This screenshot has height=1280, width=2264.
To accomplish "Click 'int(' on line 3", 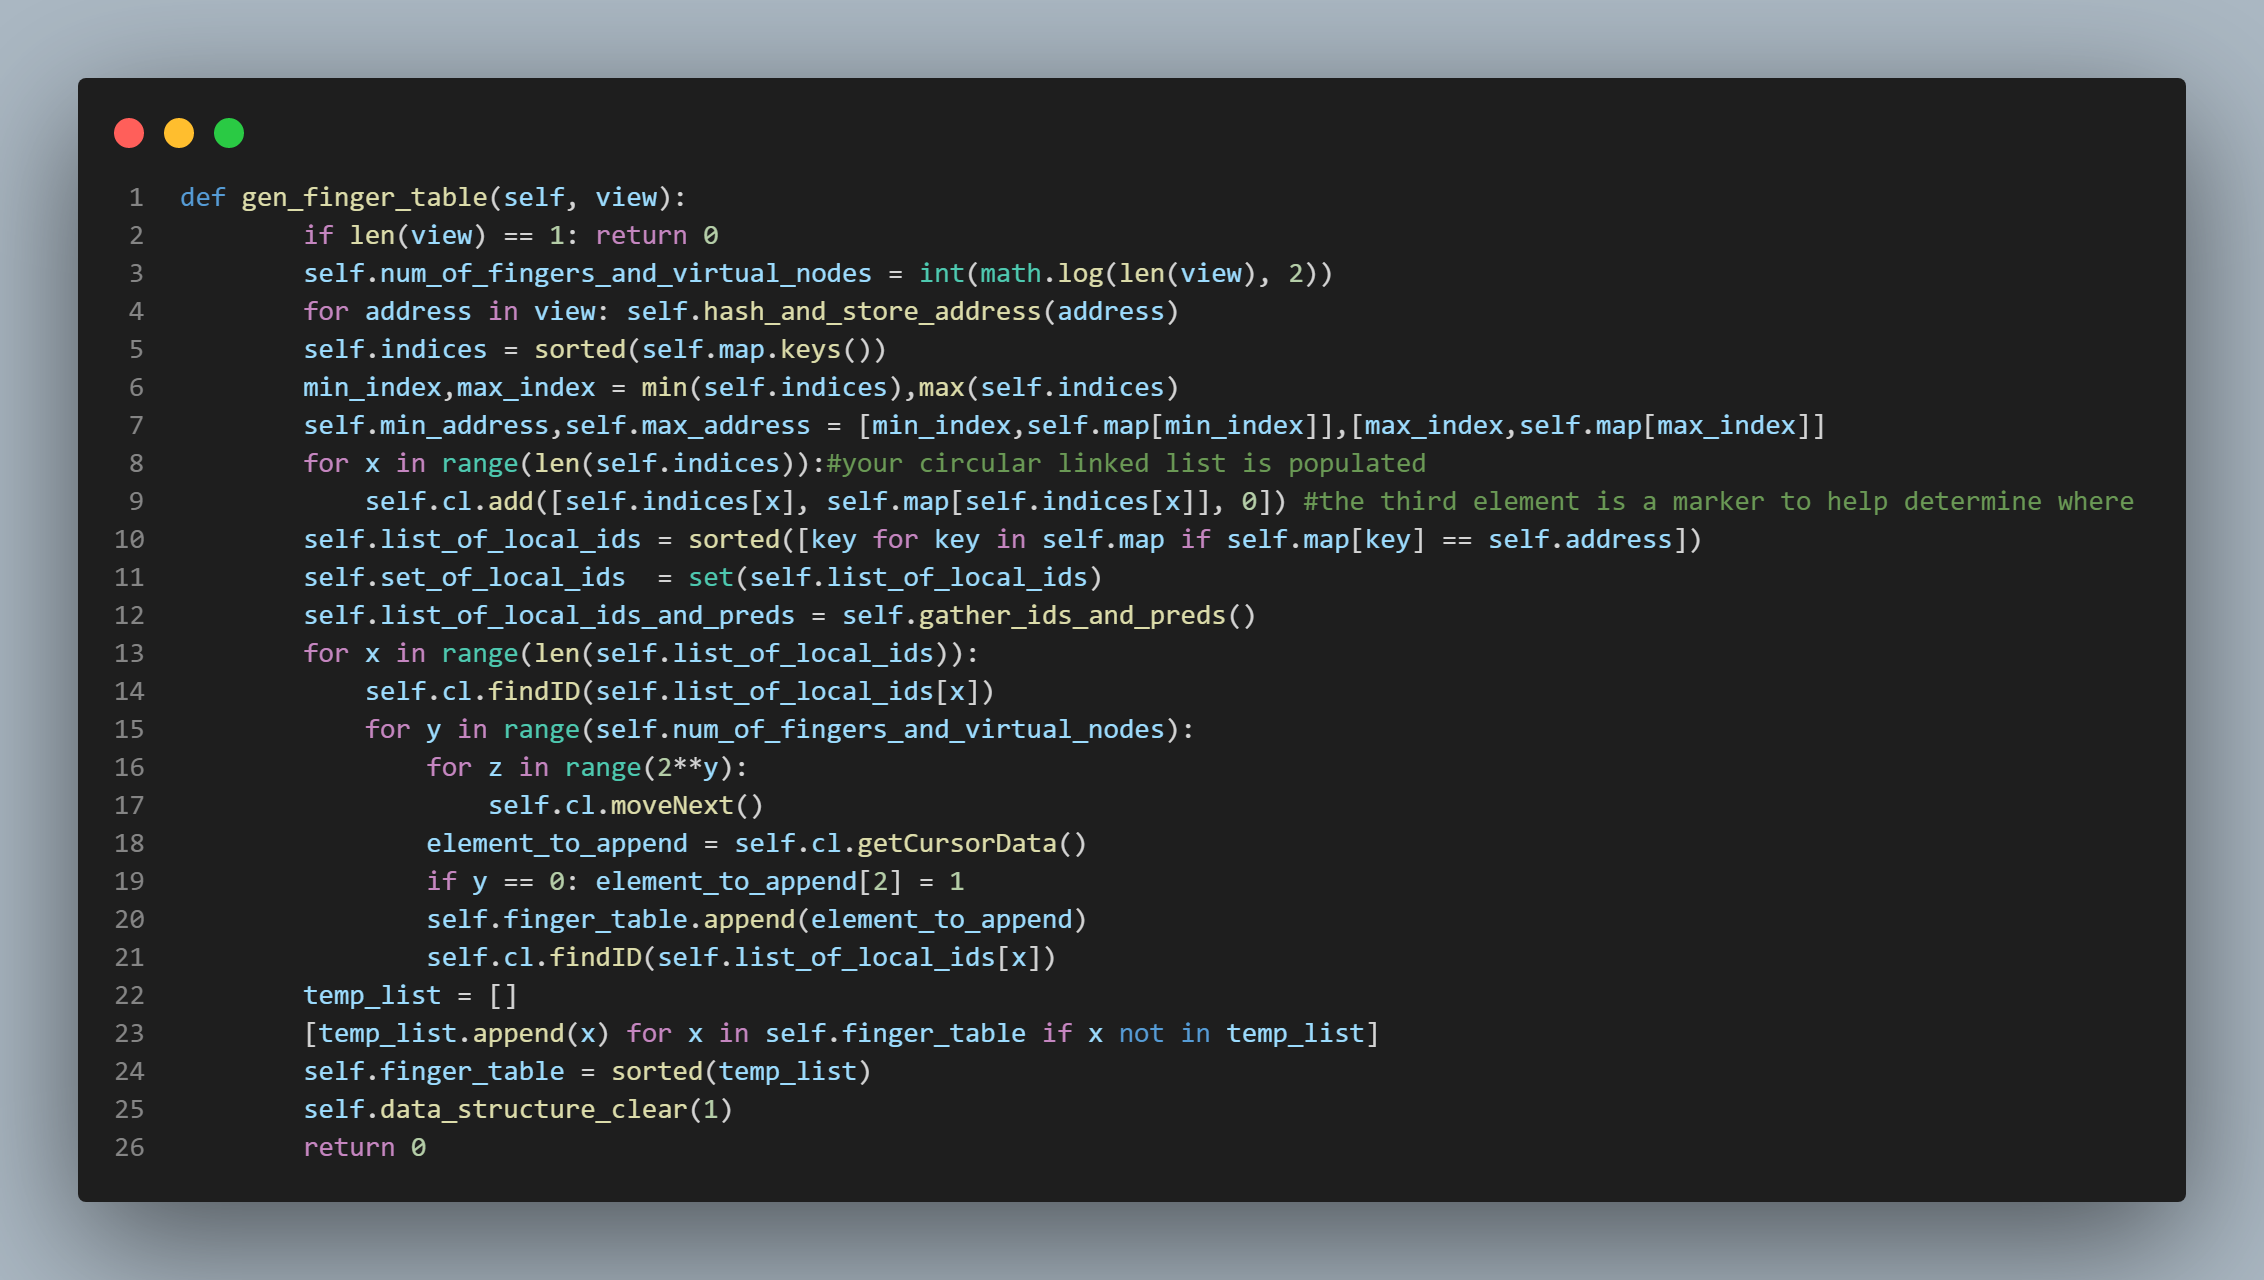I will pos(949,273).
